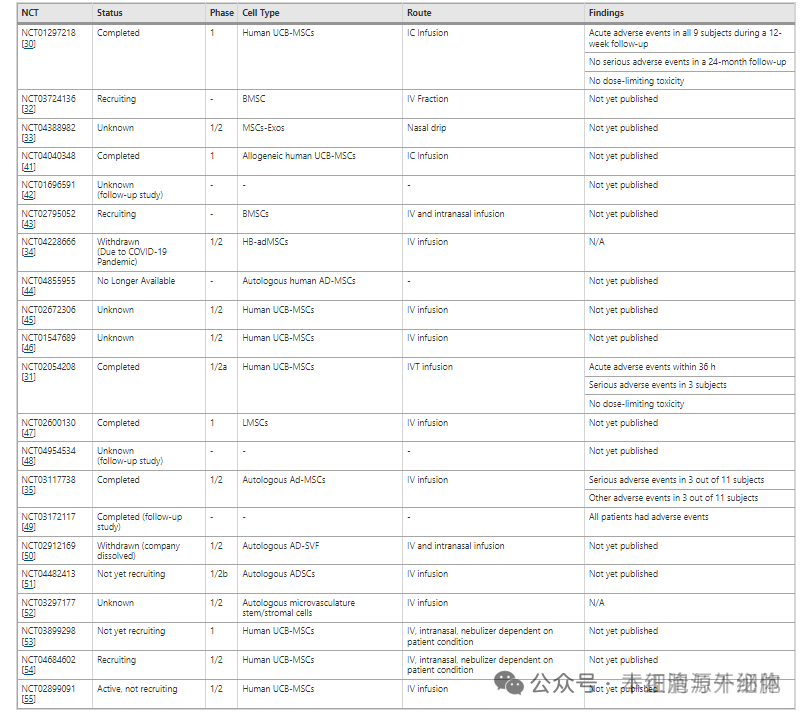
Task: Click 'Serious adverse events in 3 out of 11 subjects'
Action: pyautogui.click(x=676, y=480)
